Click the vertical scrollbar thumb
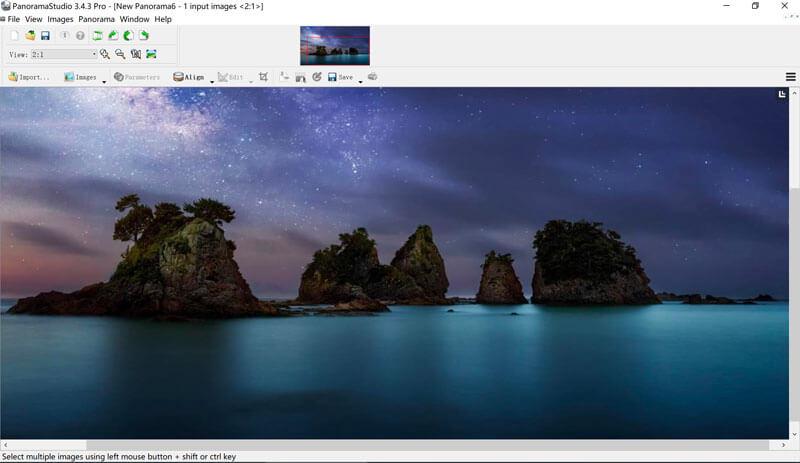The image size is (800, 463). (794, 305)
